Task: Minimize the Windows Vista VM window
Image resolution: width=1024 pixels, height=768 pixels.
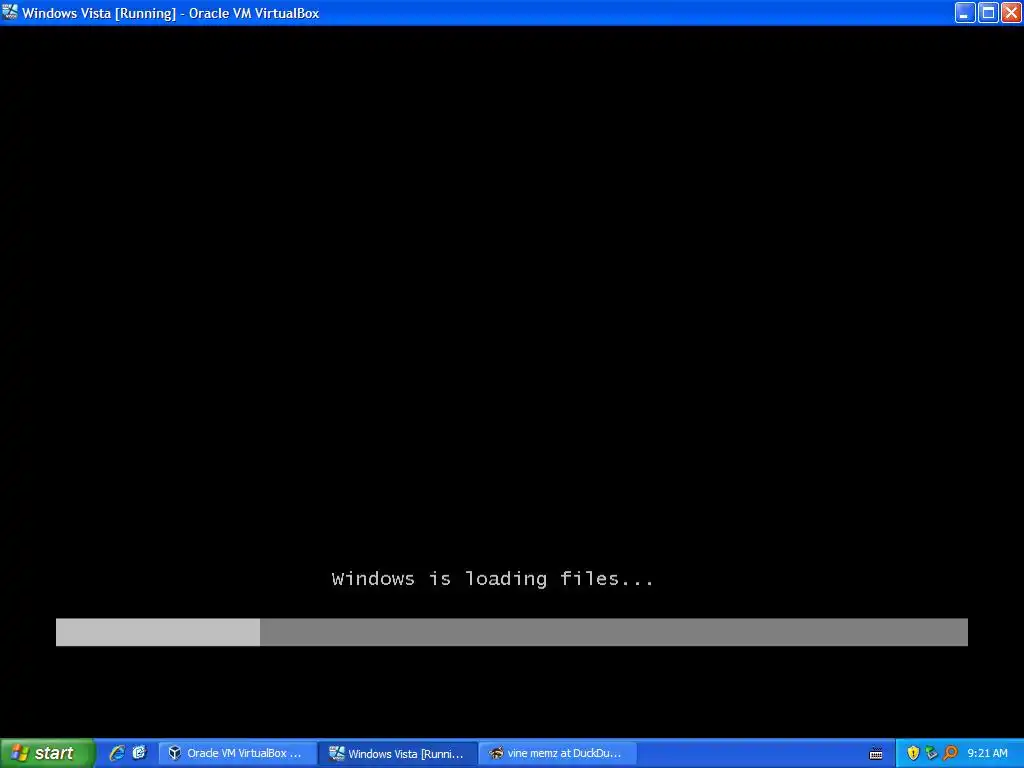Action: tap(965, 12)
